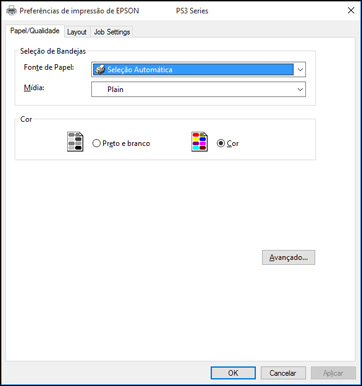The image size is (362, 386).
Task: Open the Mídia dropdown arrow
Action: [x=300, y=89]
